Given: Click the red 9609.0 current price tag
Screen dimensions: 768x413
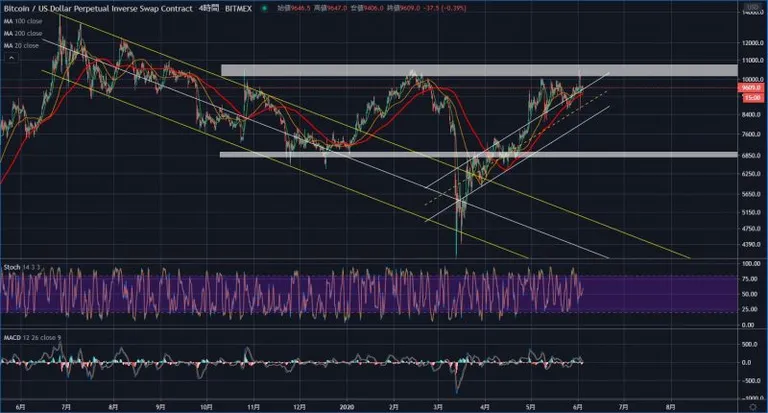Looking at the screenshot, I should [x=751, y=88].
